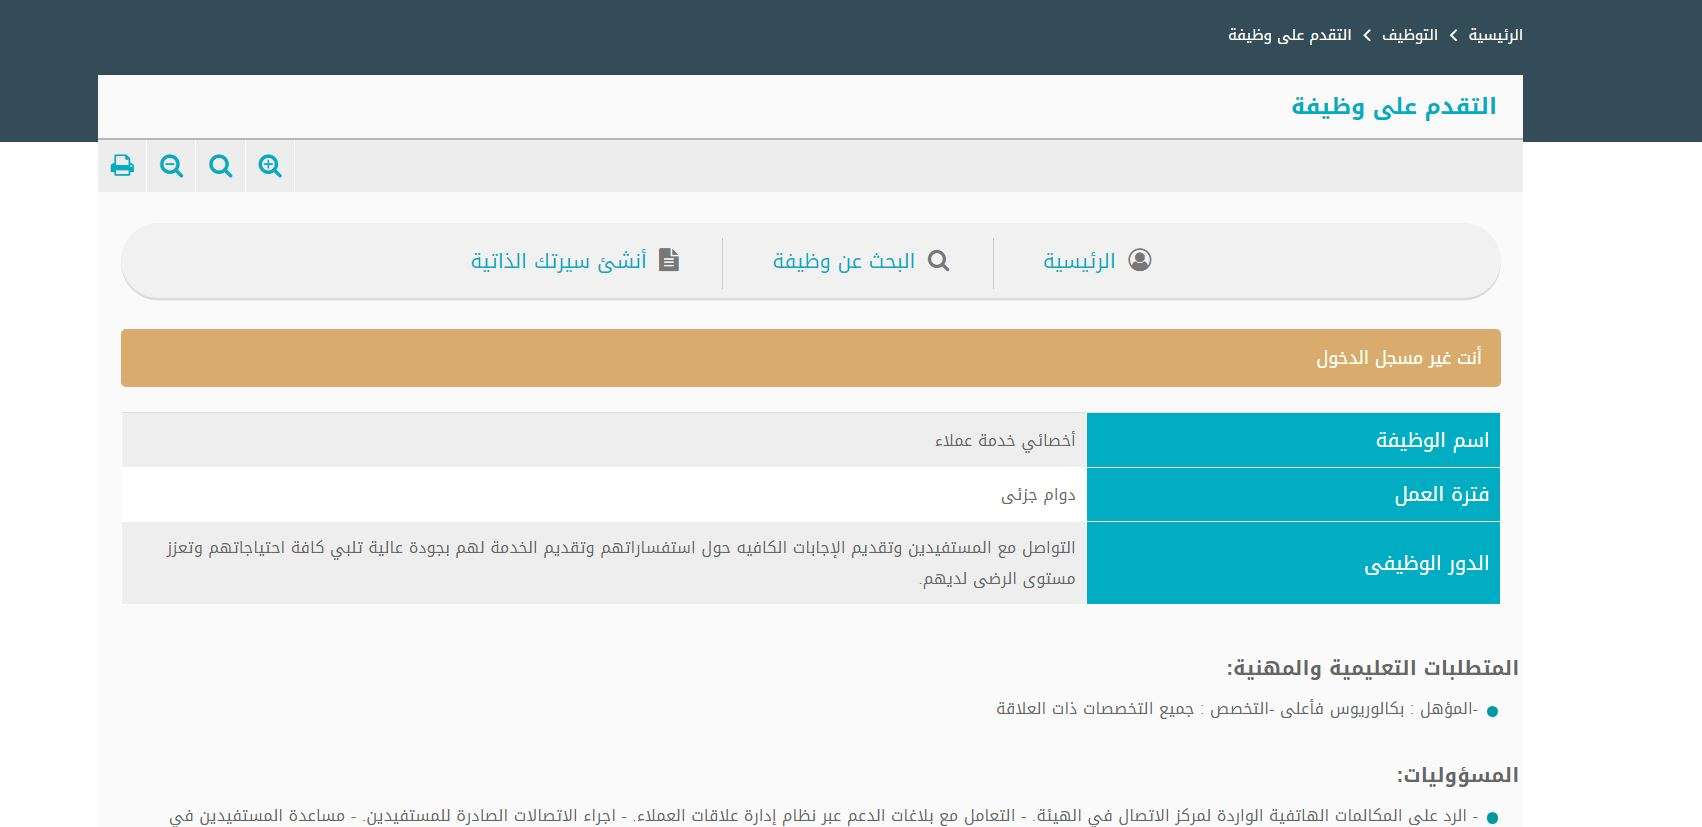Go to التوظيف in the breadcrumb

1410,35
